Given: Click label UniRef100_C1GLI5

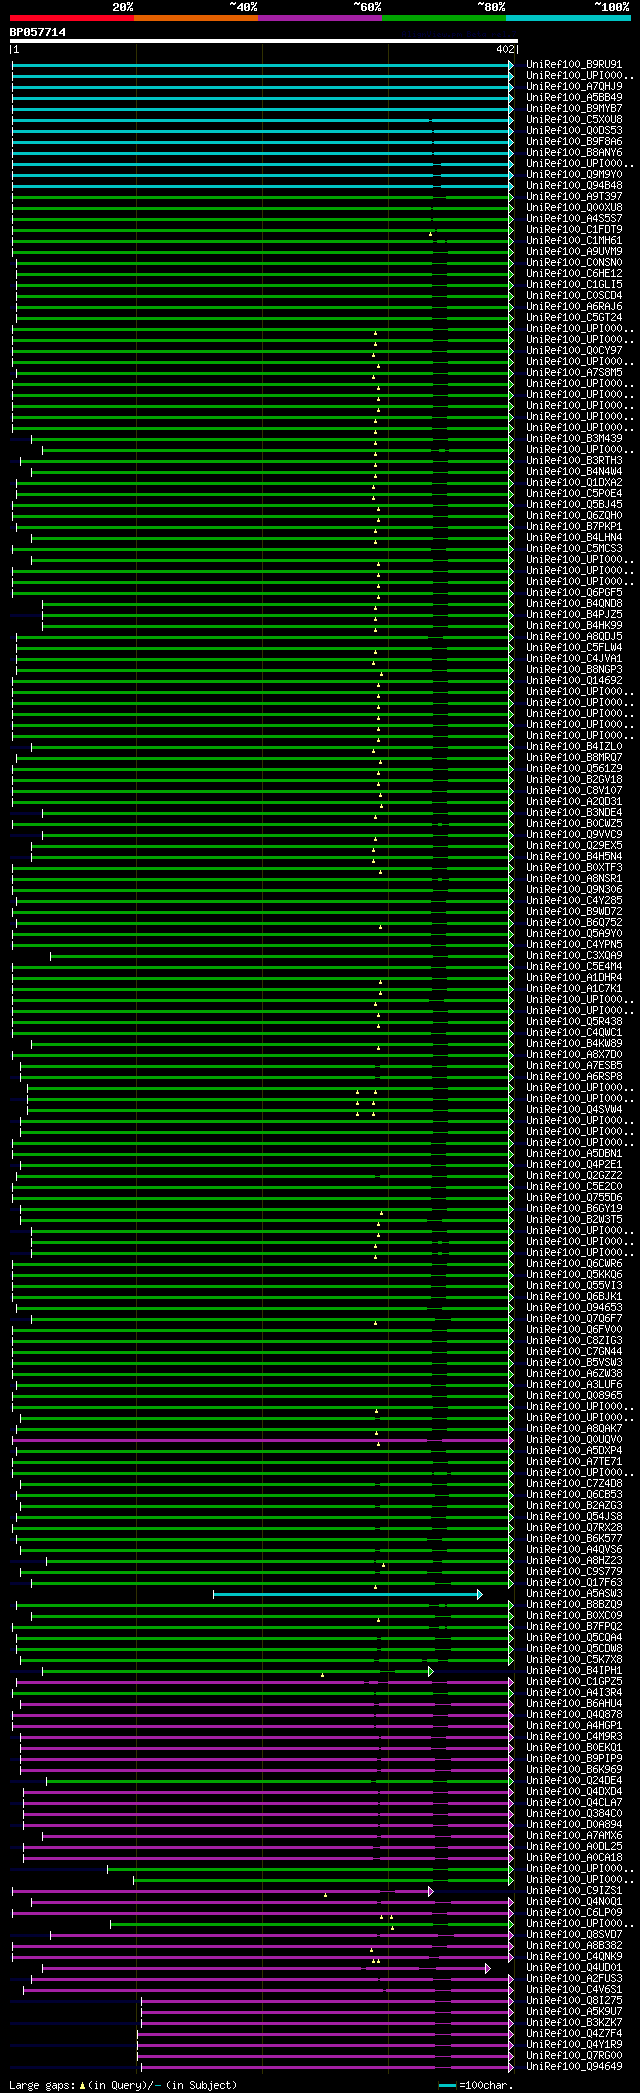Looking at the screenshot, I should tap(575, 285).
